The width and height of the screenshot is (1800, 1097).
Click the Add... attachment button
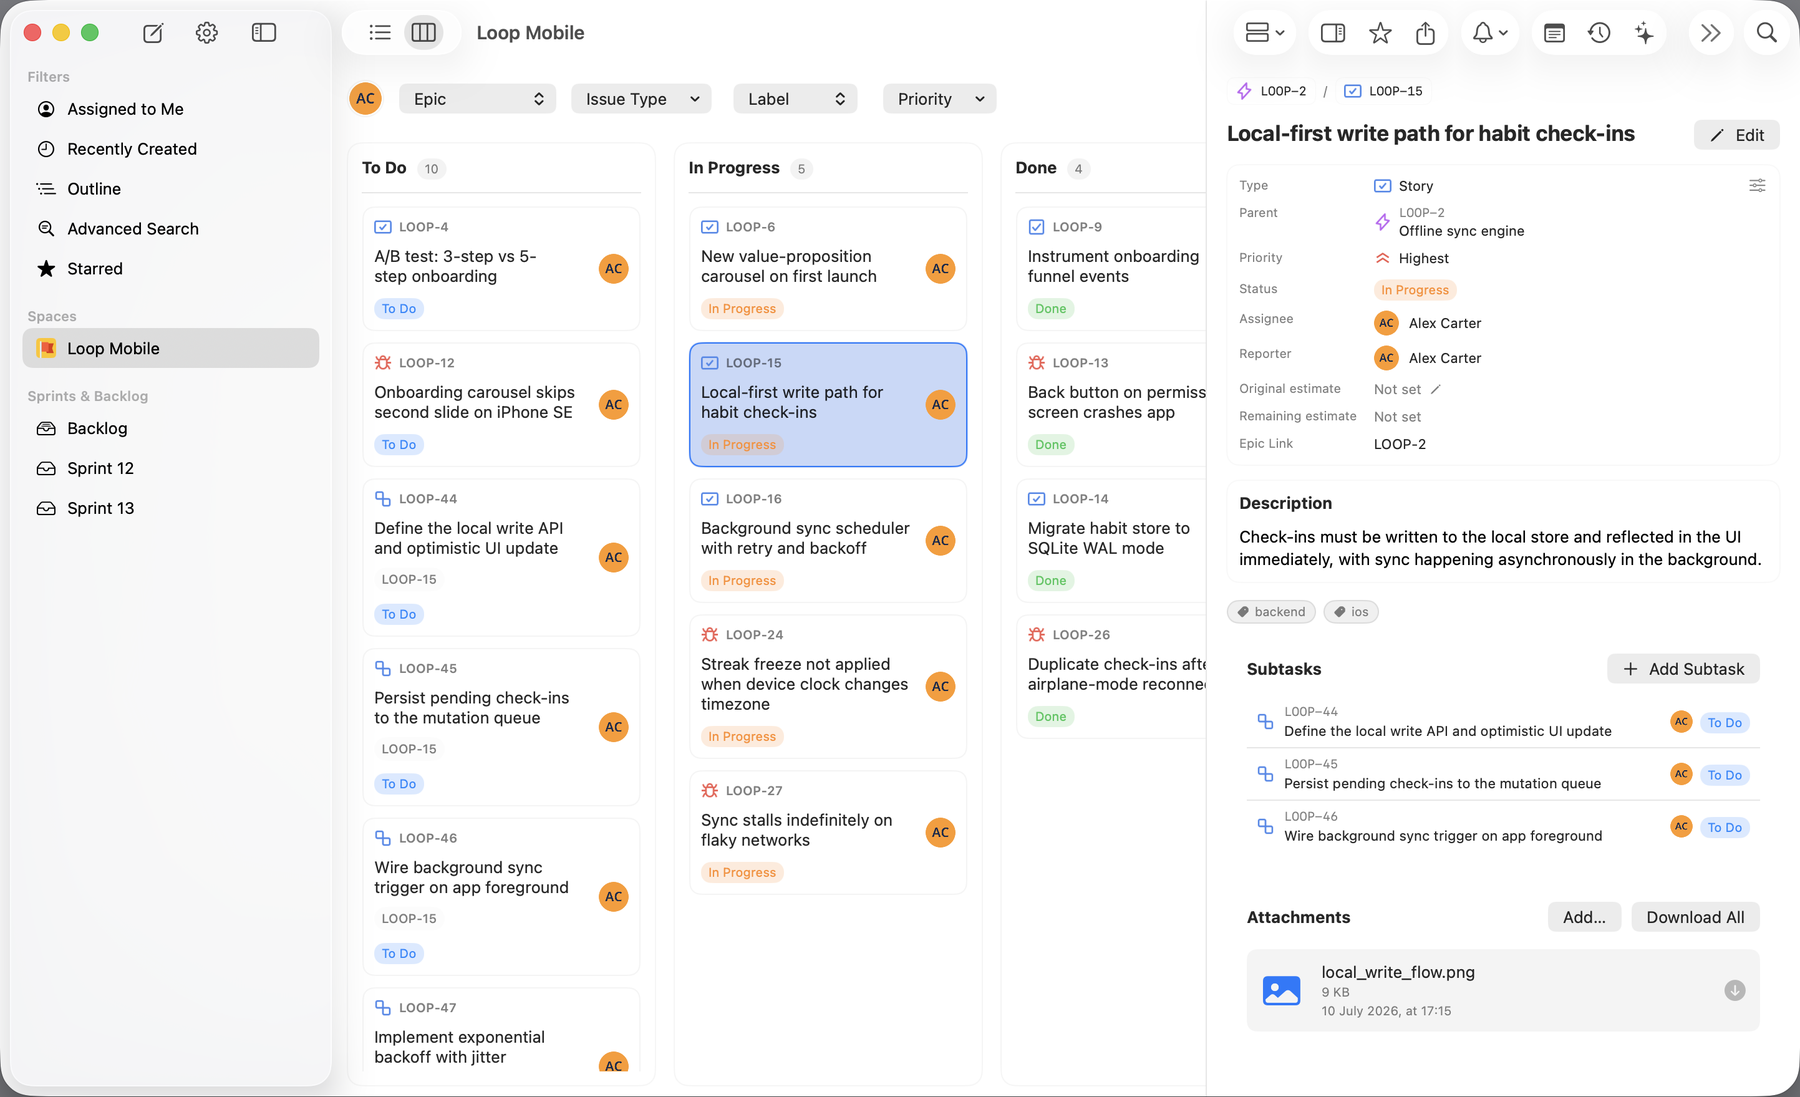[x=1584, y=917]
